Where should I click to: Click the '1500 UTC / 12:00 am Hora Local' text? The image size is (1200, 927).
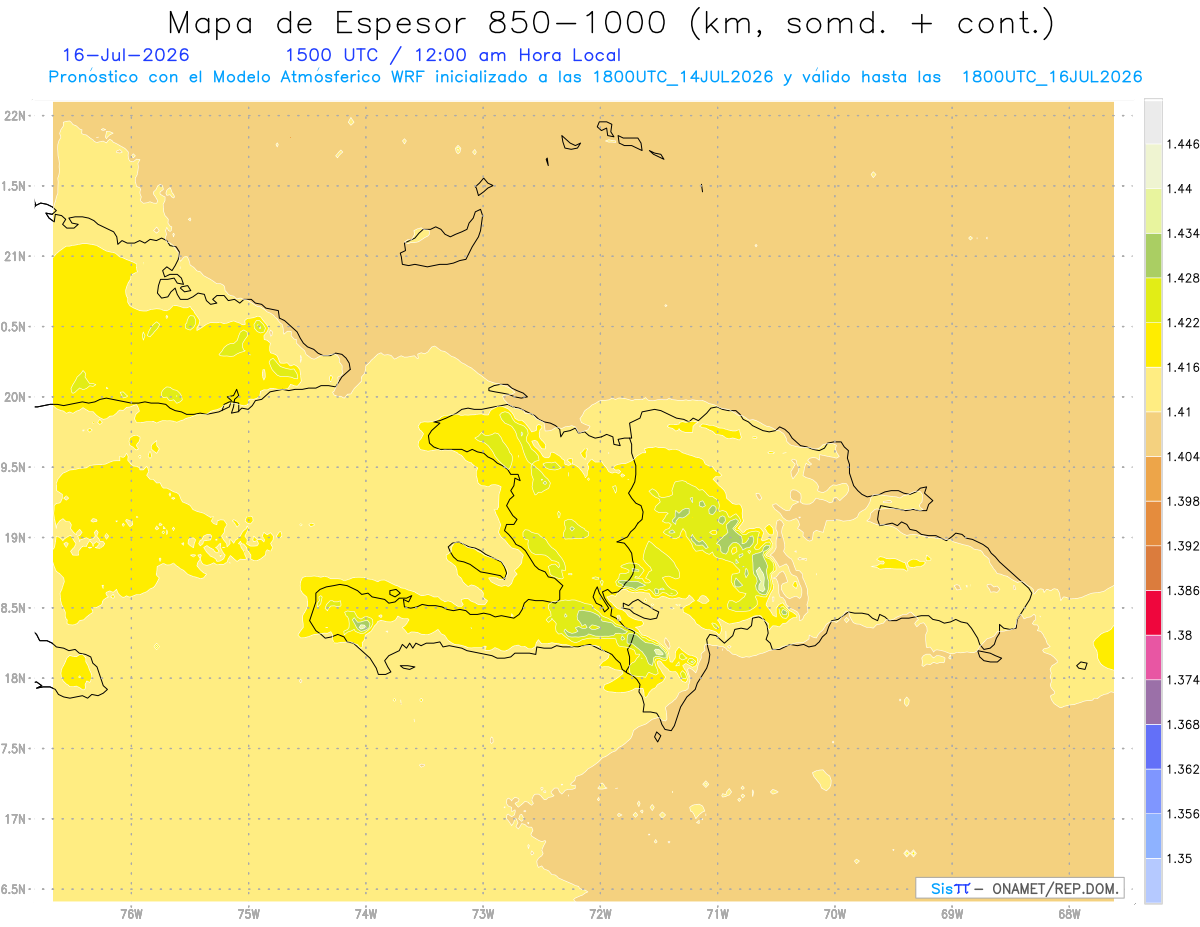[x=453, y=55]
